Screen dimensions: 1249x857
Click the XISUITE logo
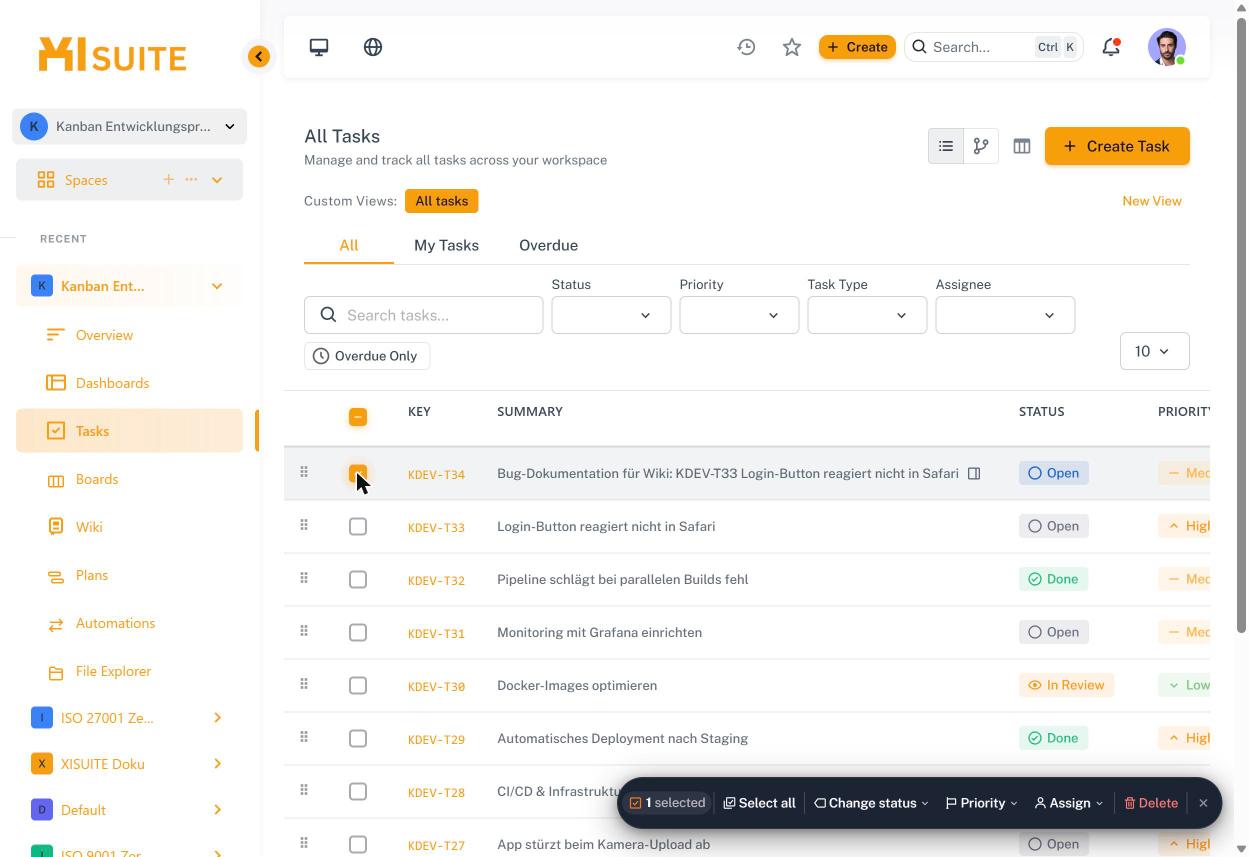pyautogui.click(x=112, y=55)
